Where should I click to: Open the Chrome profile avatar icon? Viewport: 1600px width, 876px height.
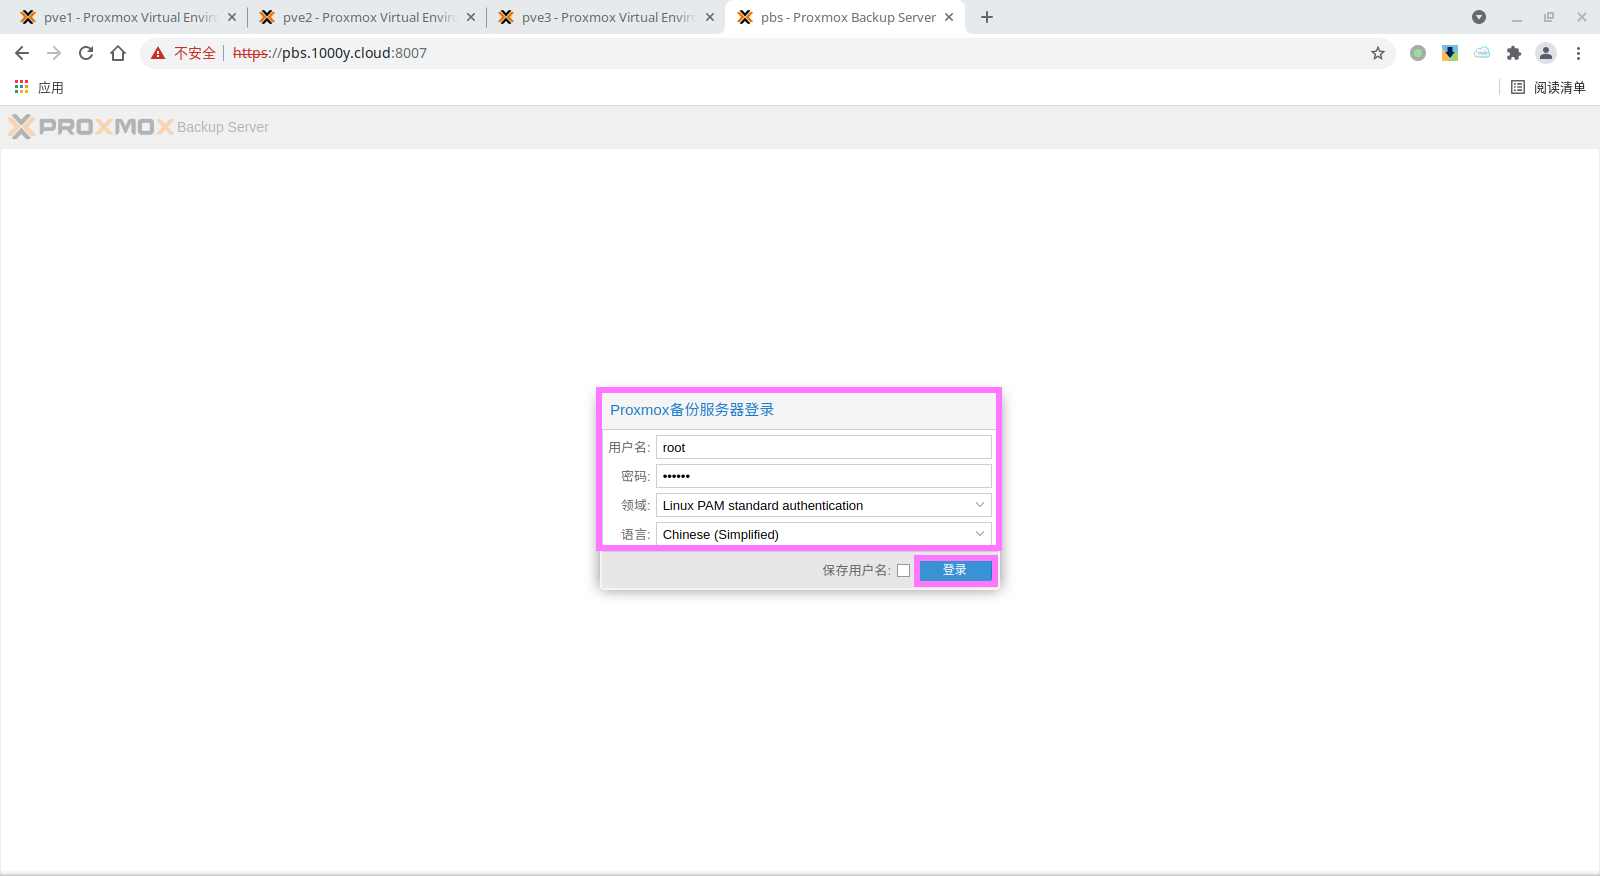coord(1546,53)
